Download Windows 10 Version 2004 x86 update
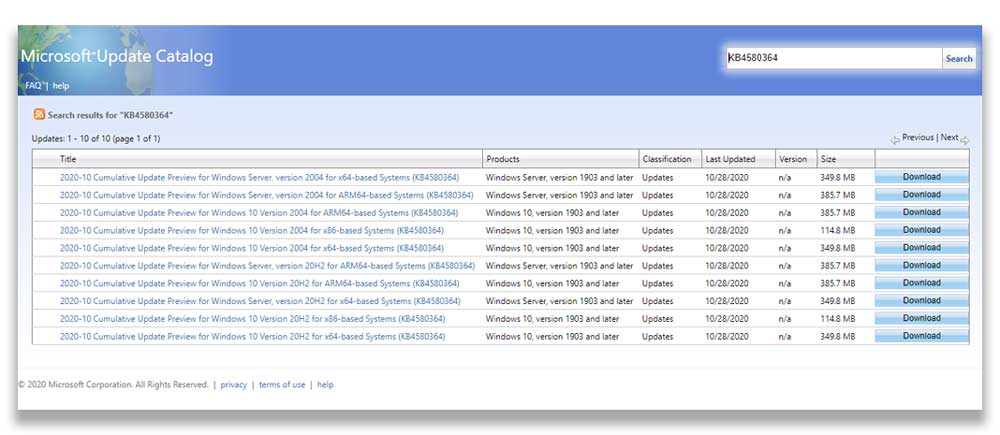The width and height of the screenshot is (1000, 435). click(x=922, y=230)
